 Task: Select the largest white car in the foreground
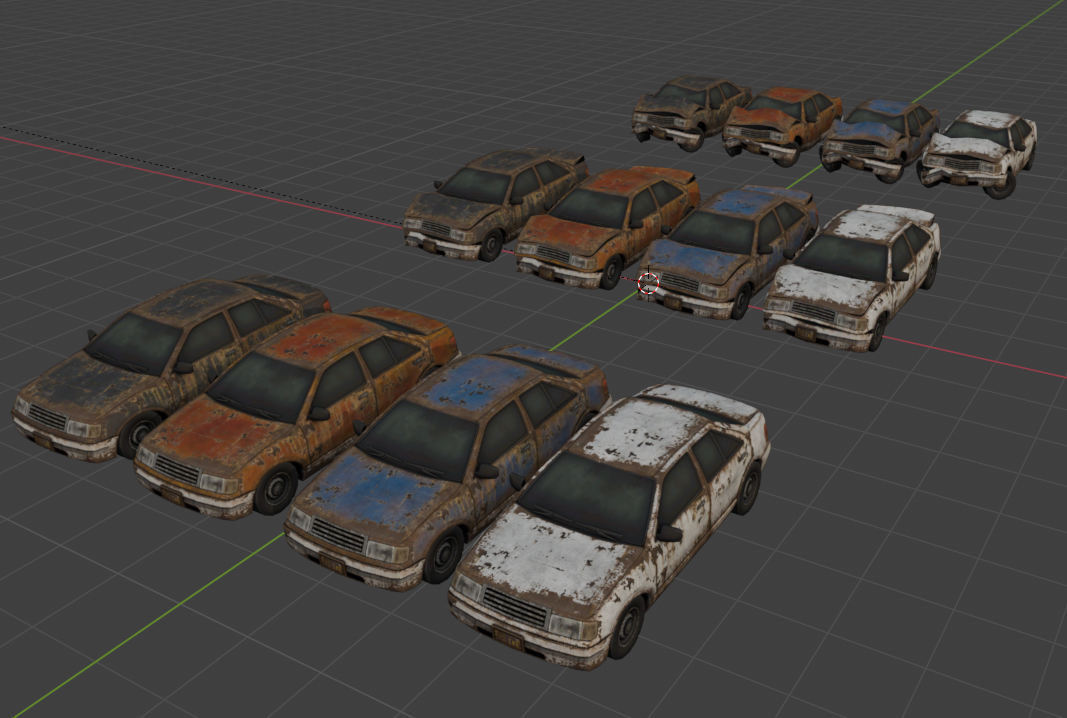point(612,527)
